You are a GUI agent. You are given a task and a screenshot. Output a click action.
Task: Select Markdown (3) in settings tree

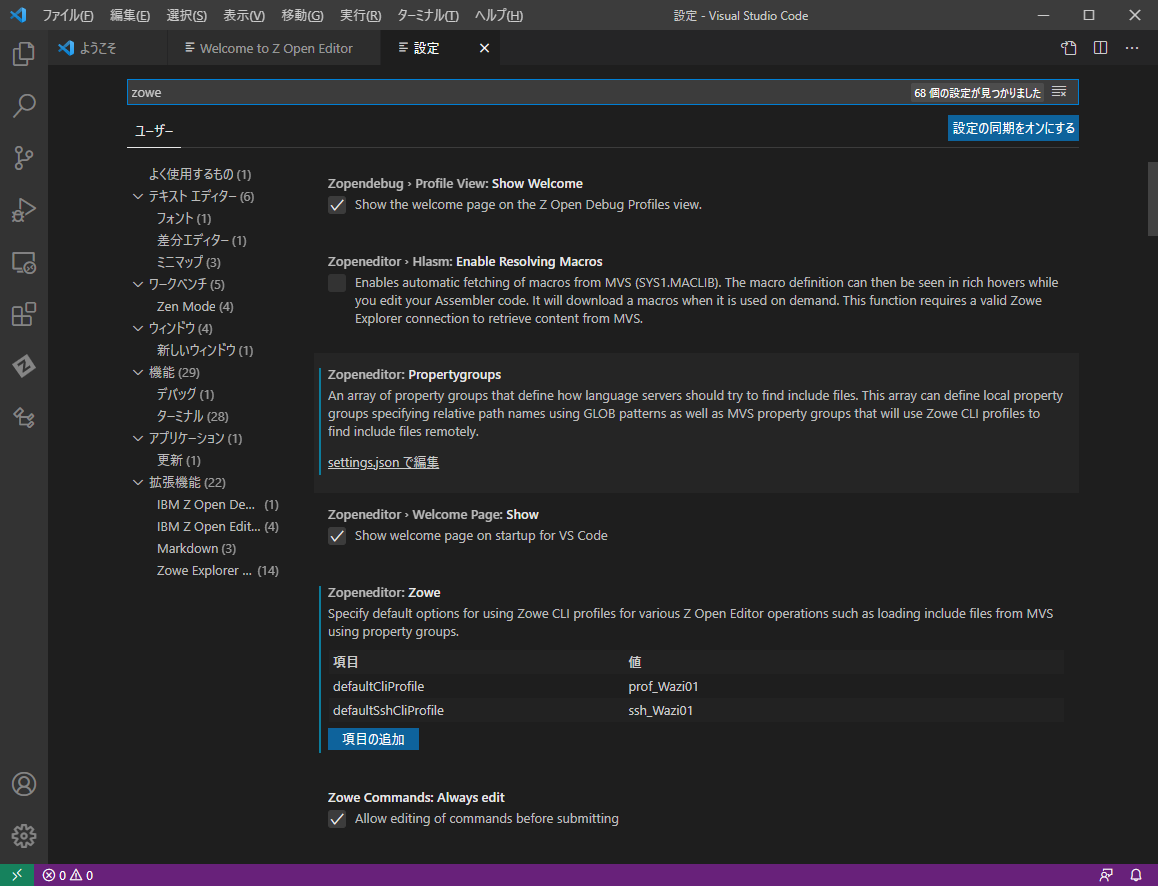pyautogui.click(x=196, y=549)
